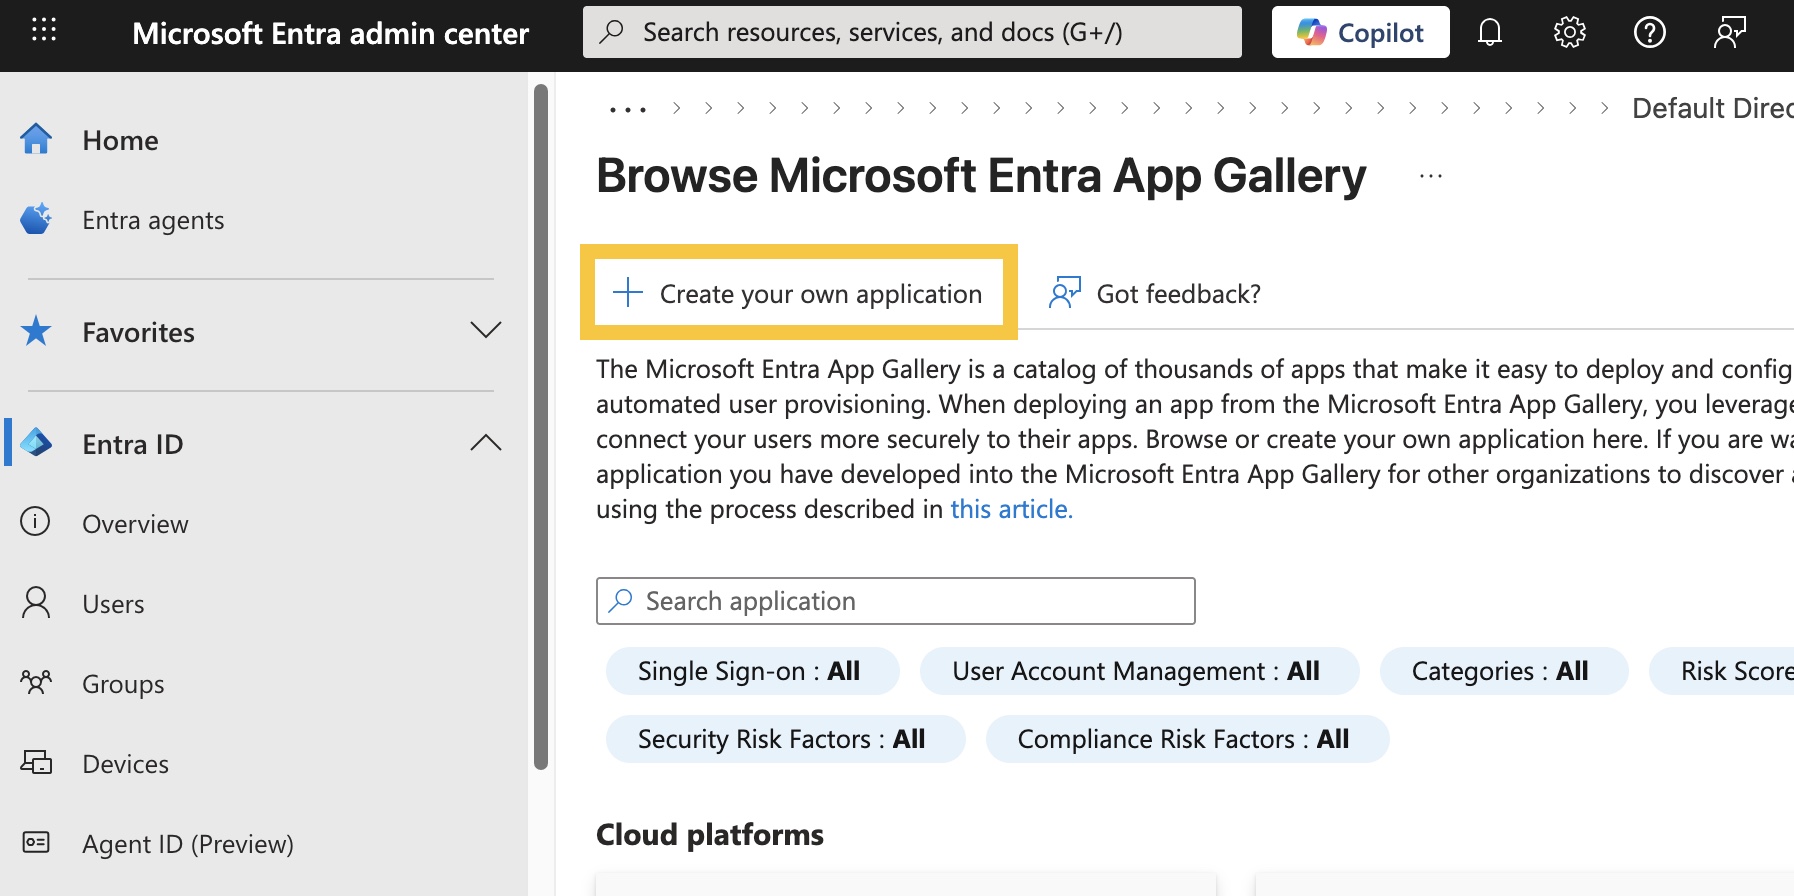Select Users in the sidebar

(x=113, y=604)
